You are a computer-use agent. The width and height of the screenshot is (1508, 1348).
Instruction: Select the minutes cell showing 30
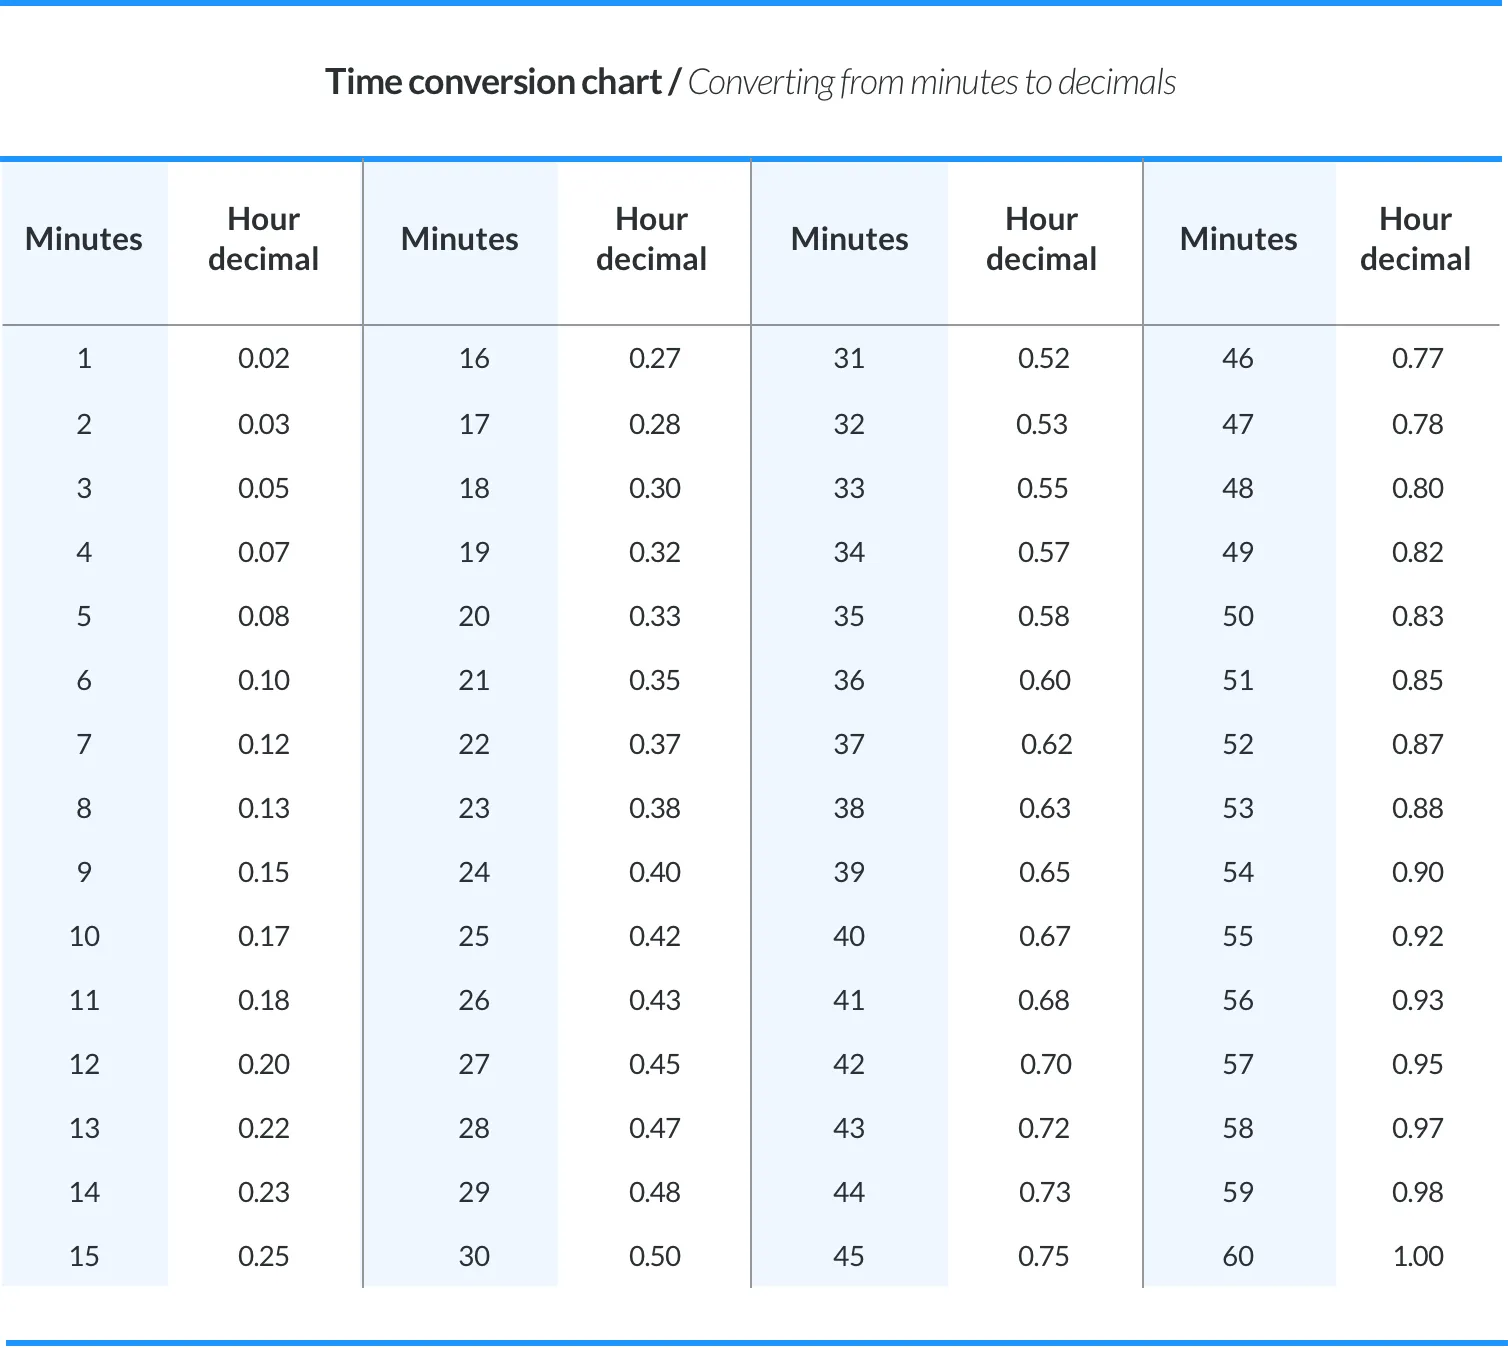(x=474, y=1256)
